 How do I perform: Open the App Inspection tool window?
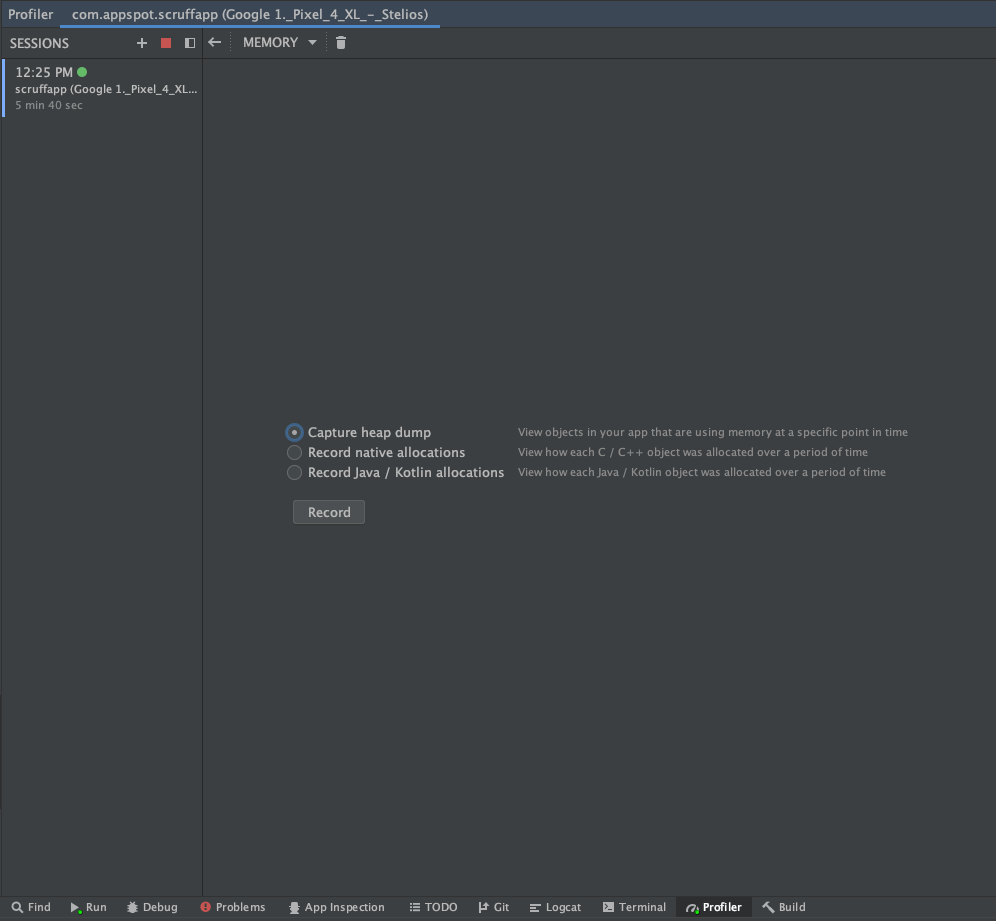337,907
